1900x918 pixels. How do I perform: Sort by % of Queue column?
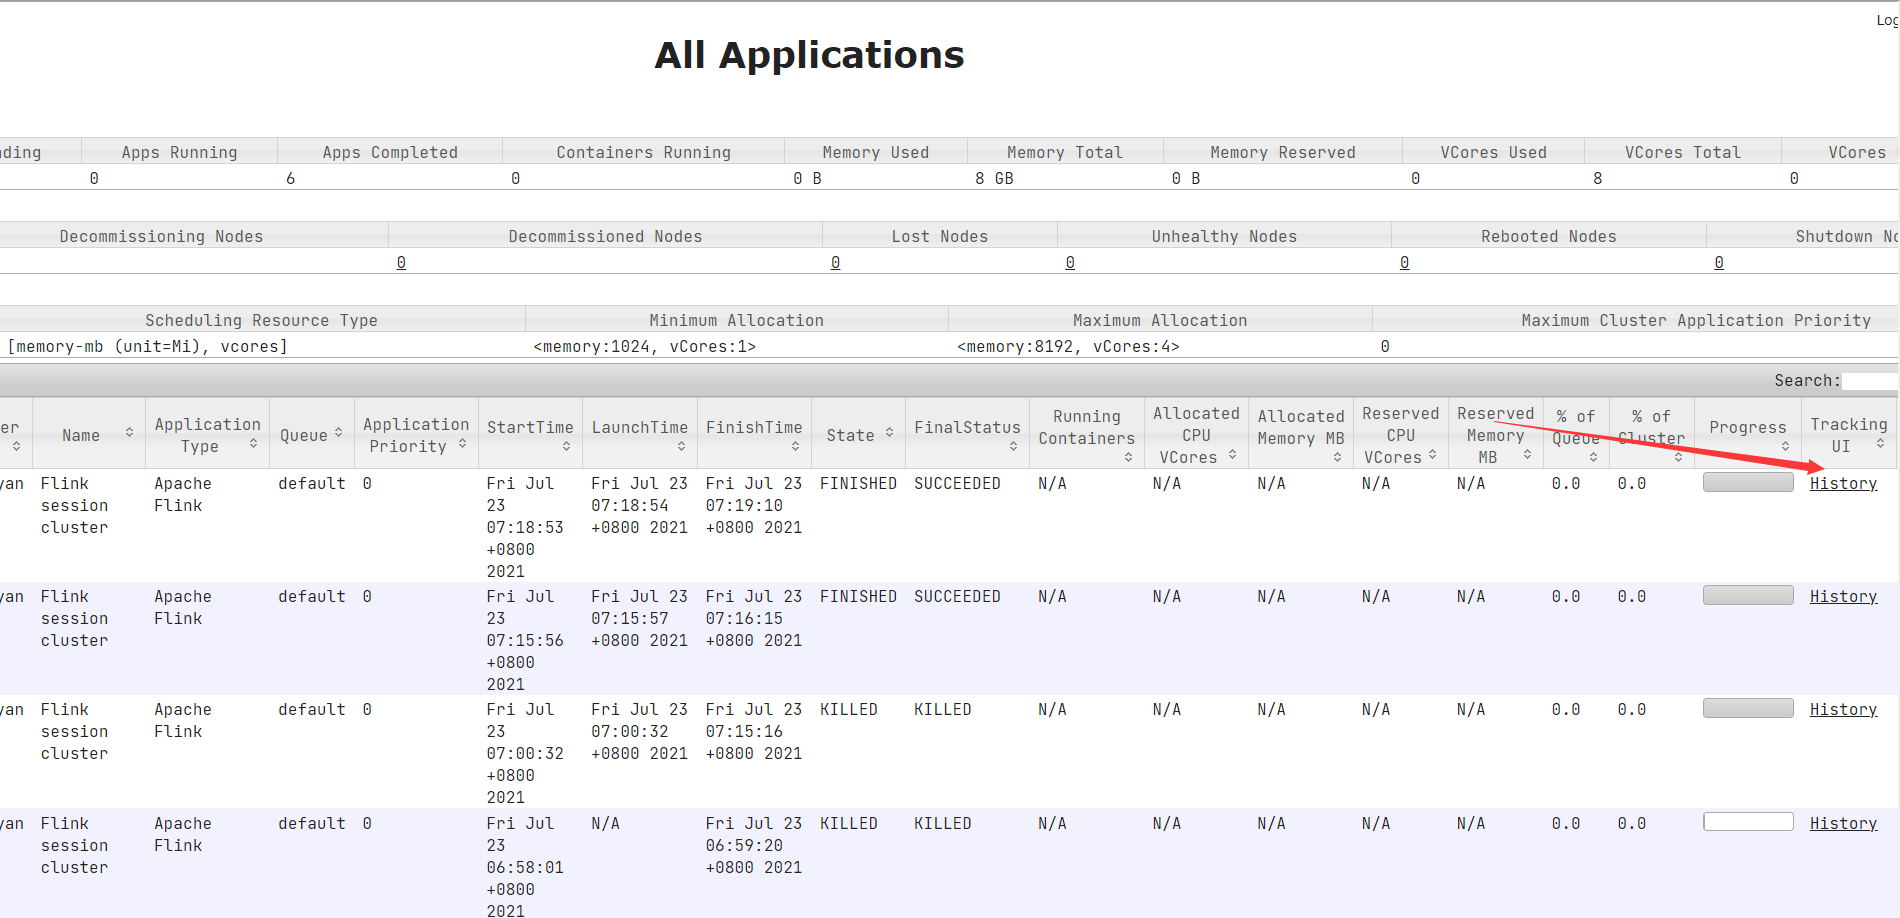tap(1576, 435)
